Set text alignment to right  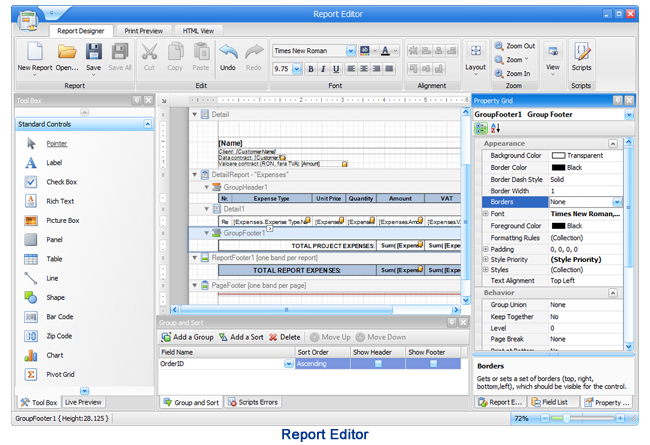coord(376,69)
